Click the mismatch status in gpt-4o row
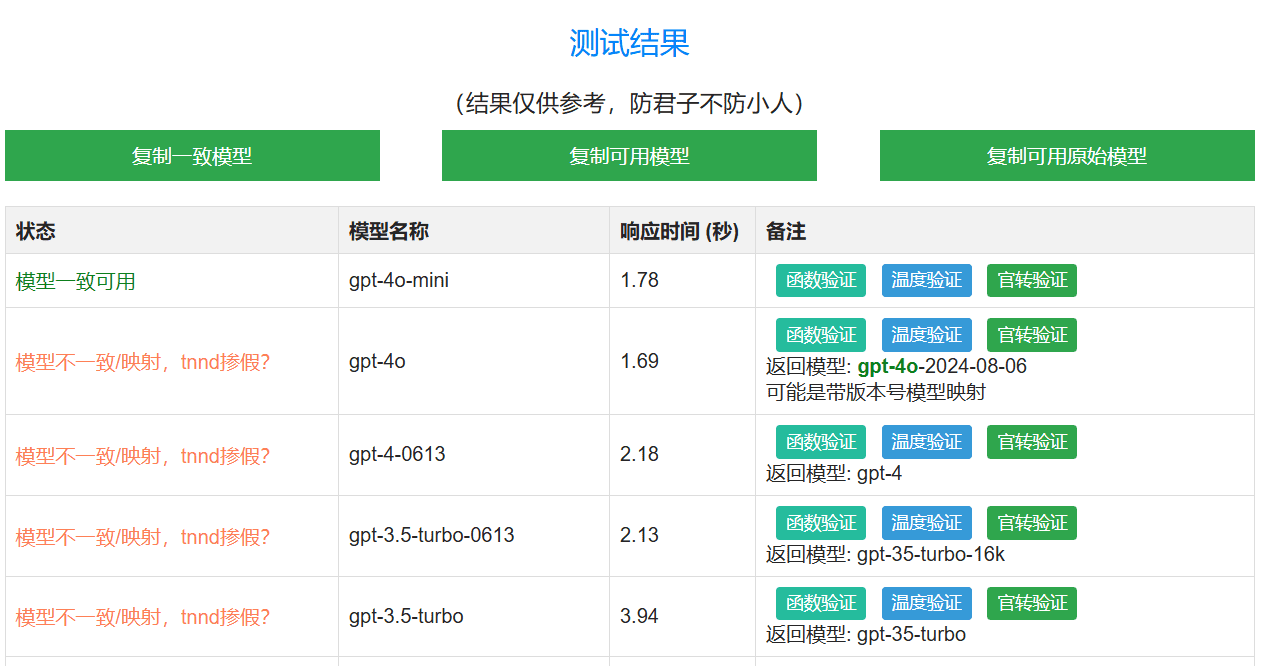 click(143, 362)
